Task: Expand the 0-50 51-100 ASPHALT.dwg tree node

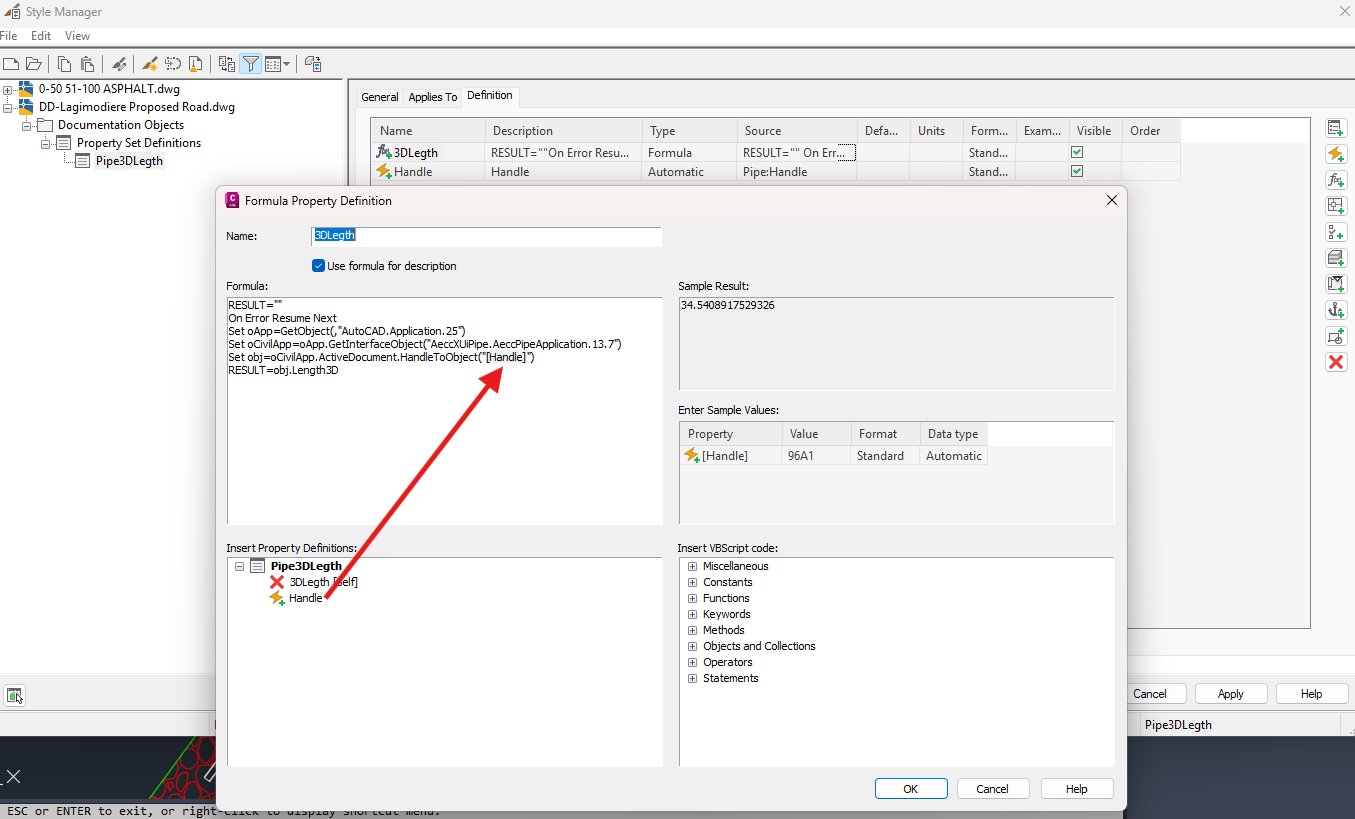Action: coord(7,89)
